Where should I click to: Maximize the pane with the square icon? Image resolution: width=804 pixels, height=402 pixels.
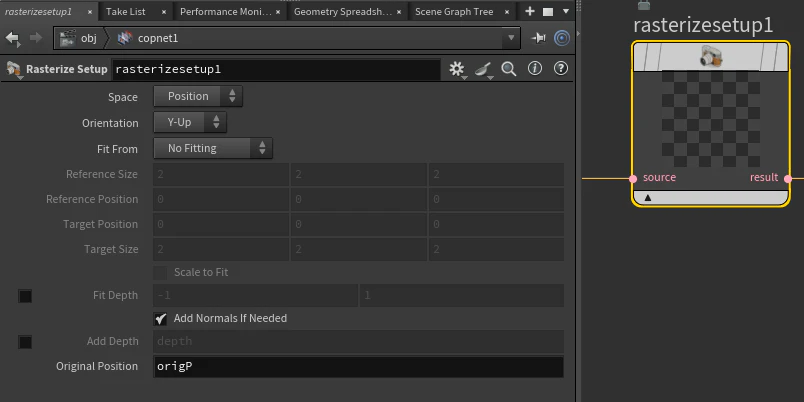[x=548, y=11]
